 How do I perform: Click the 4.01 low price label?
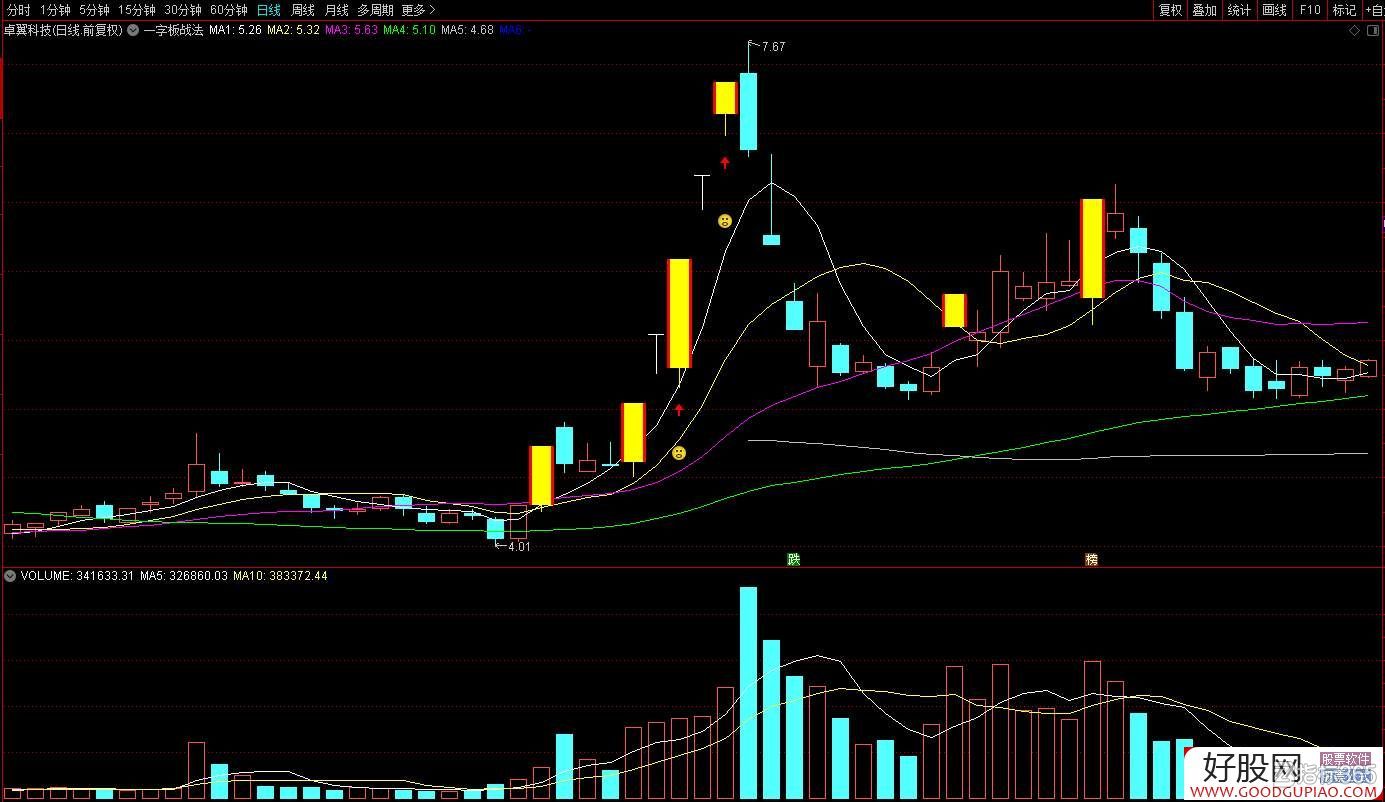pos(519,547)
